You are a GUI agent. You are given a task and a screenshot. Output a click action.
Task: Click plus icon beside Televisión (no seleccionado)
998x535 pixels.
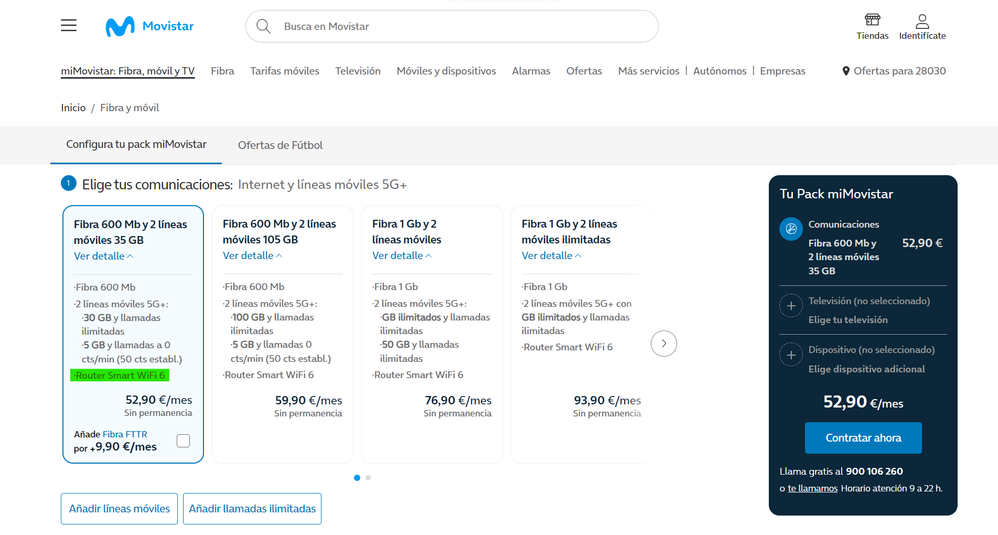pyautogui.click(x=791, y=306)
